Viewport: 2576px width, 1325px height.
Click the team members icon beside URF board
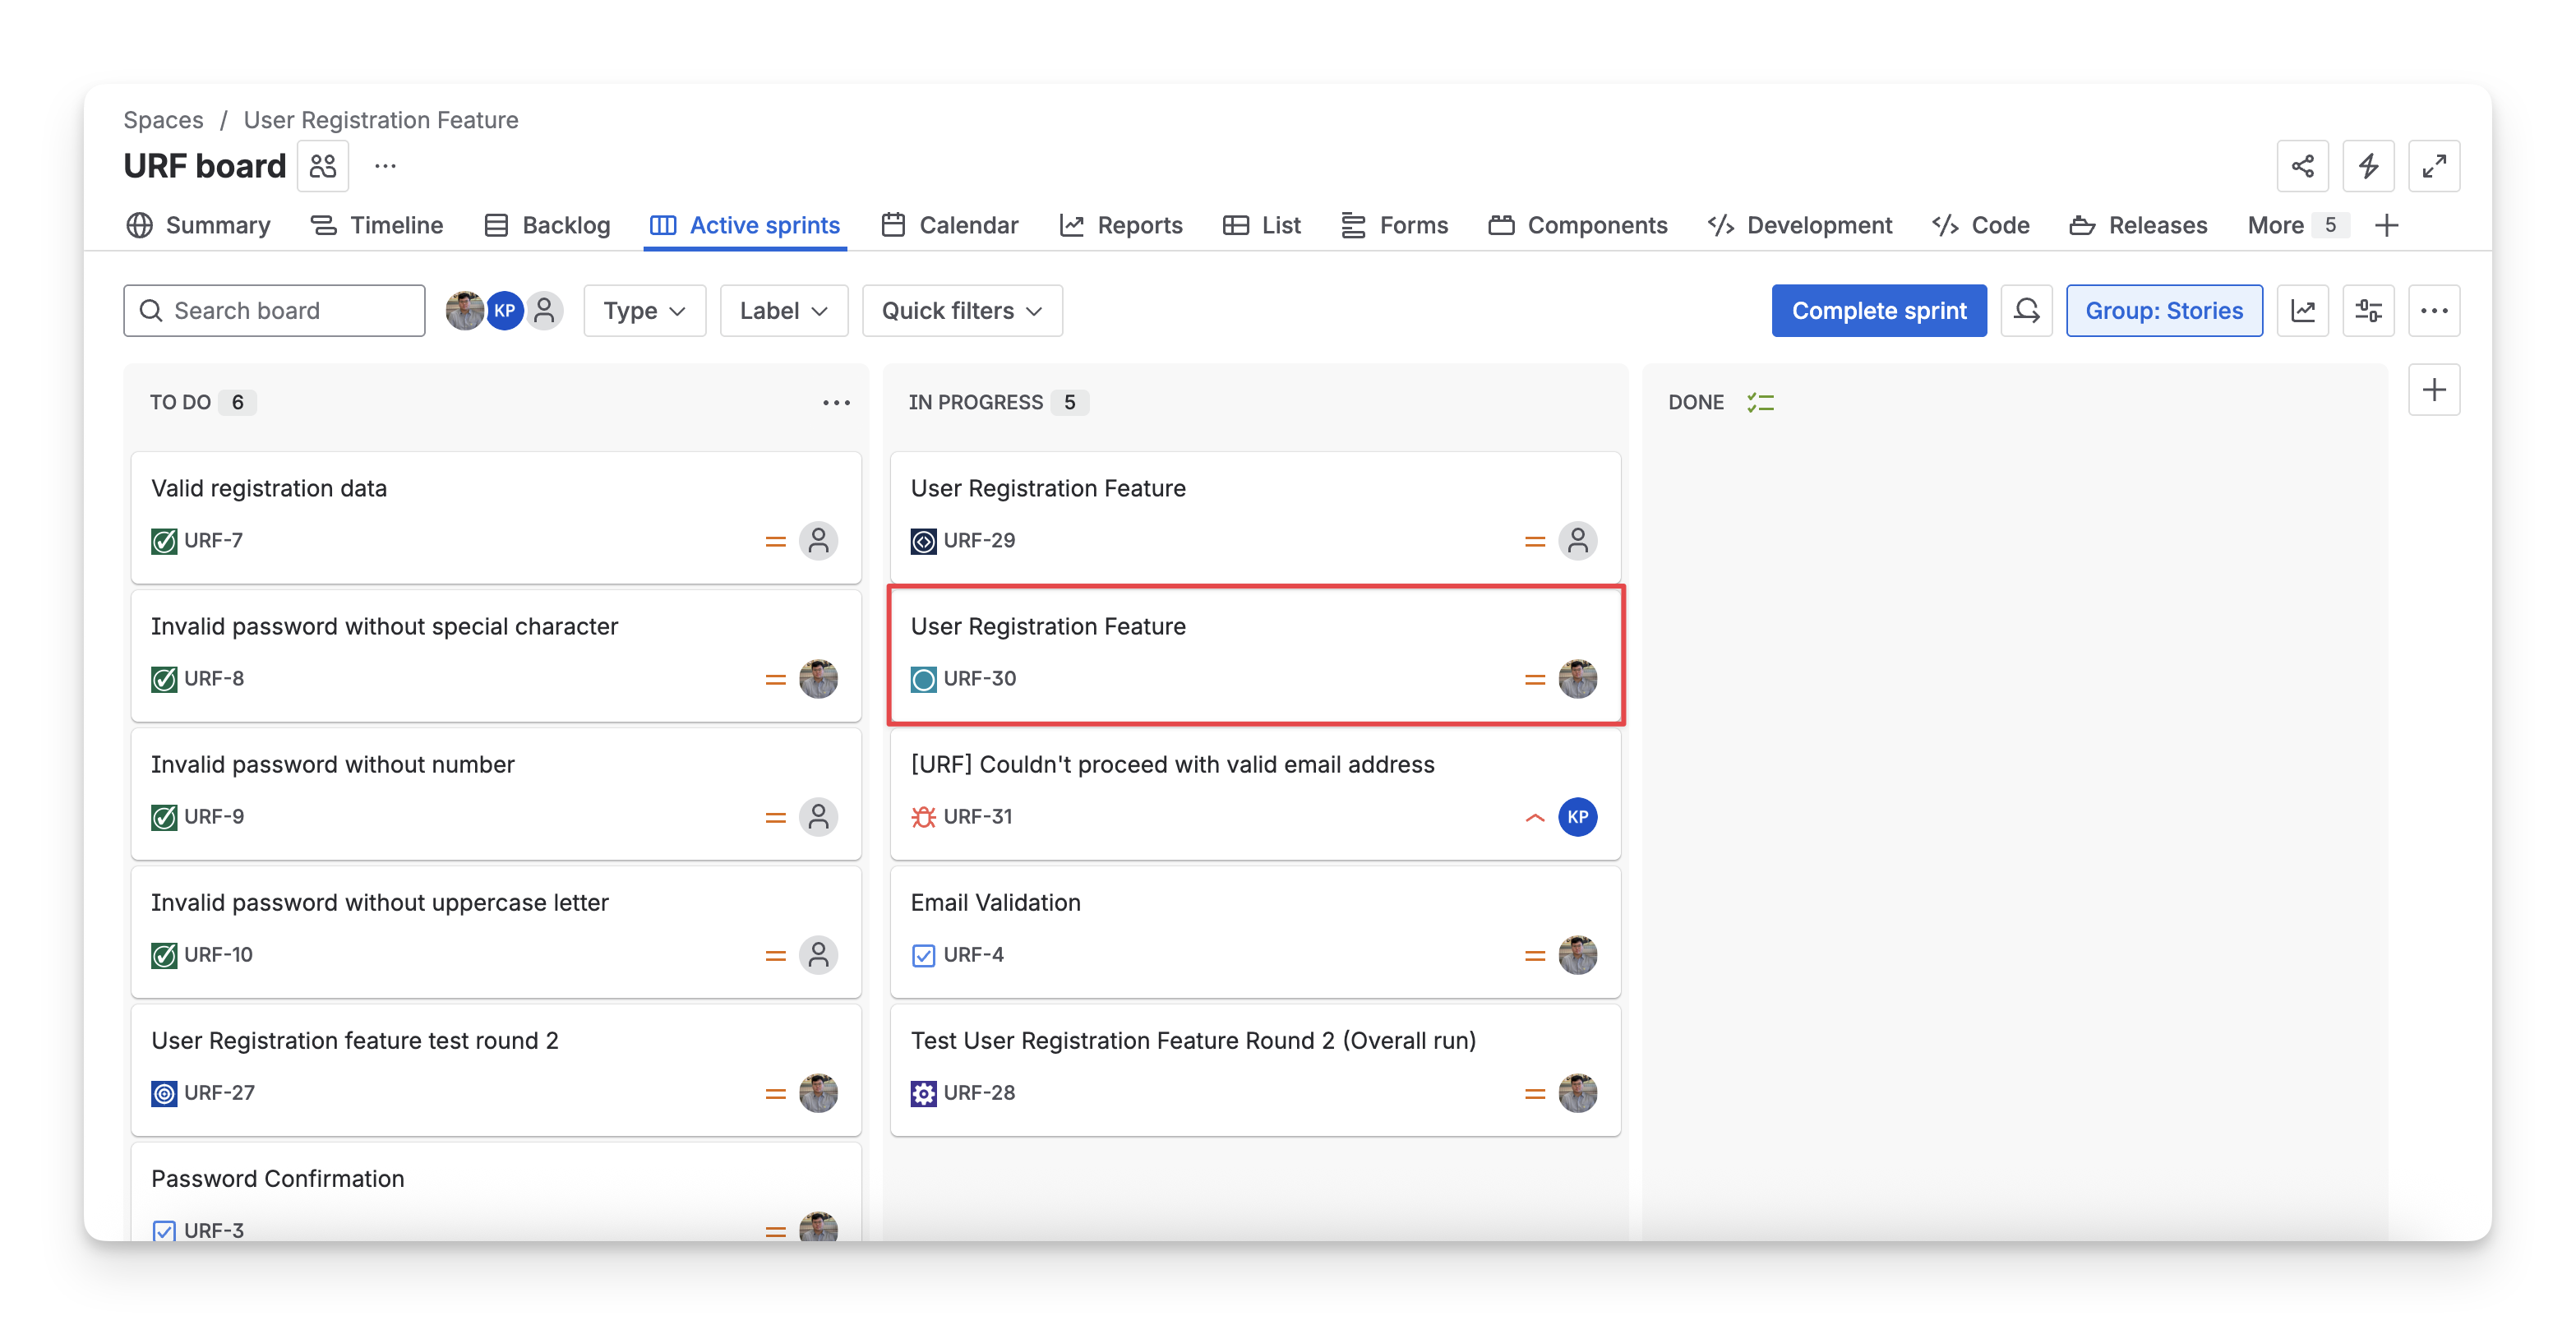[323, 166]
